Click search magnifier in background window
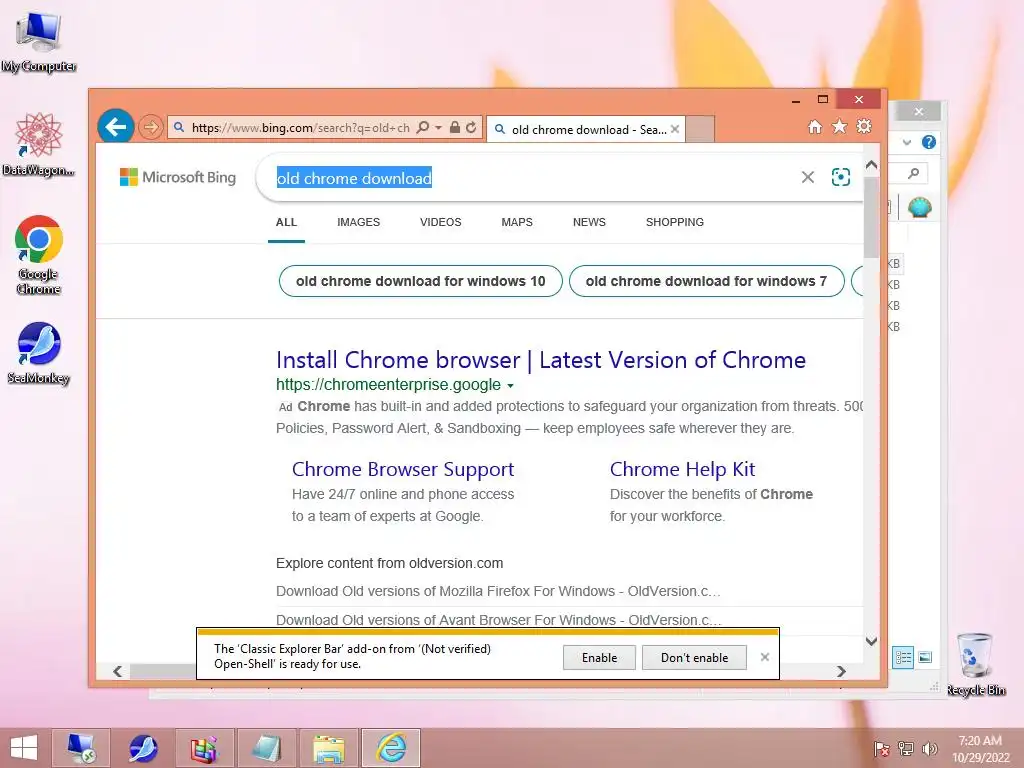Image resolution: width=1024 pixels, height=768 pixels. click(x=914, y=173)
